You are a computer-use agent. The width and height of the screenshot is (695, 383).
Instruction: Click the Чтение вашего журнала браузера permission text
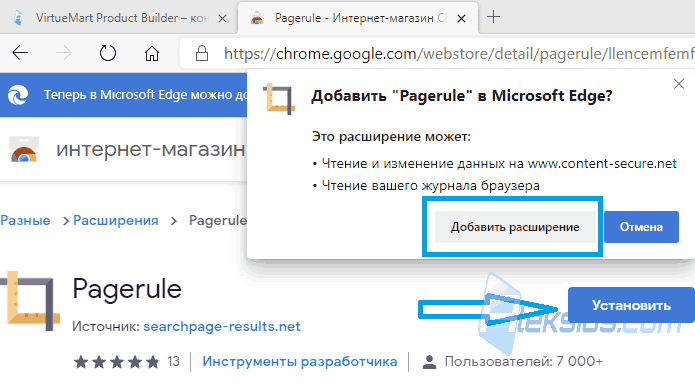430,185
